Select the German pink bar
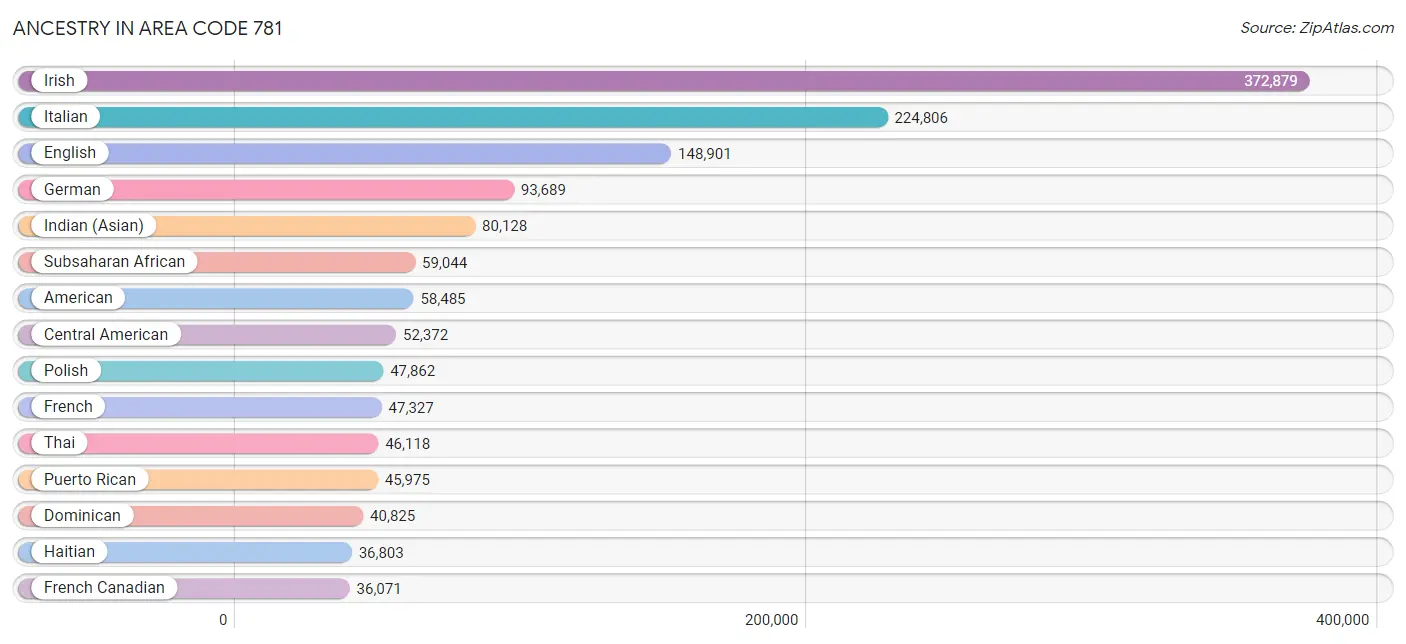Screen dimensions: 1406x644 pyautogui.click(x=266, y=189)
